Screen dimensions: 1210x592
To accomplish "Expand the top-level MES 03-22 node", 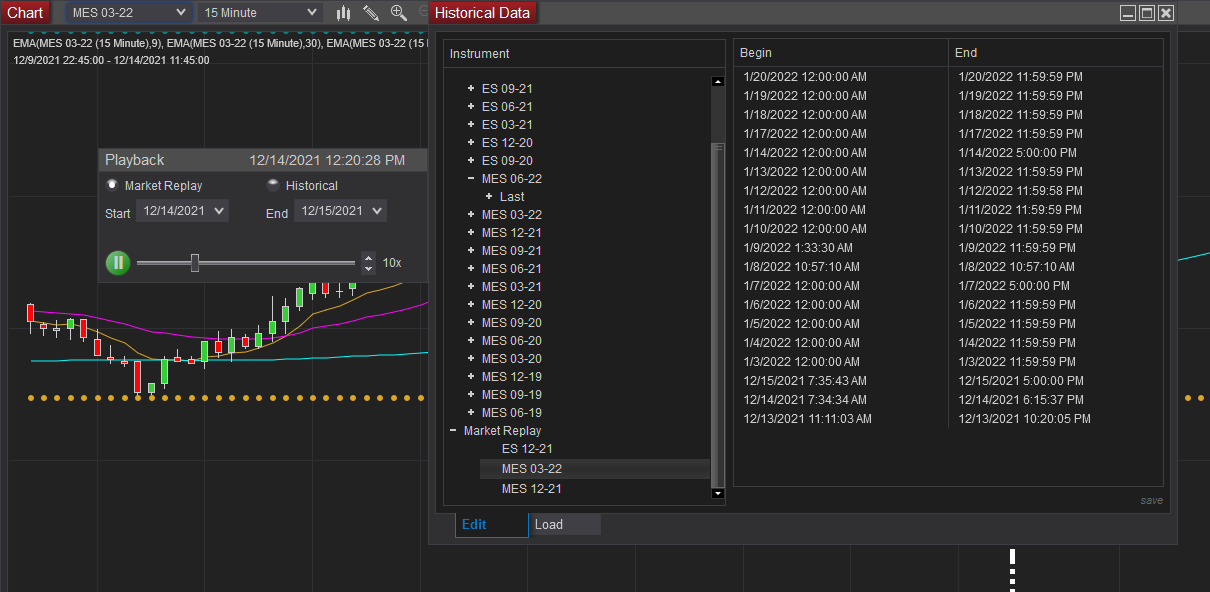I will 471,215.
